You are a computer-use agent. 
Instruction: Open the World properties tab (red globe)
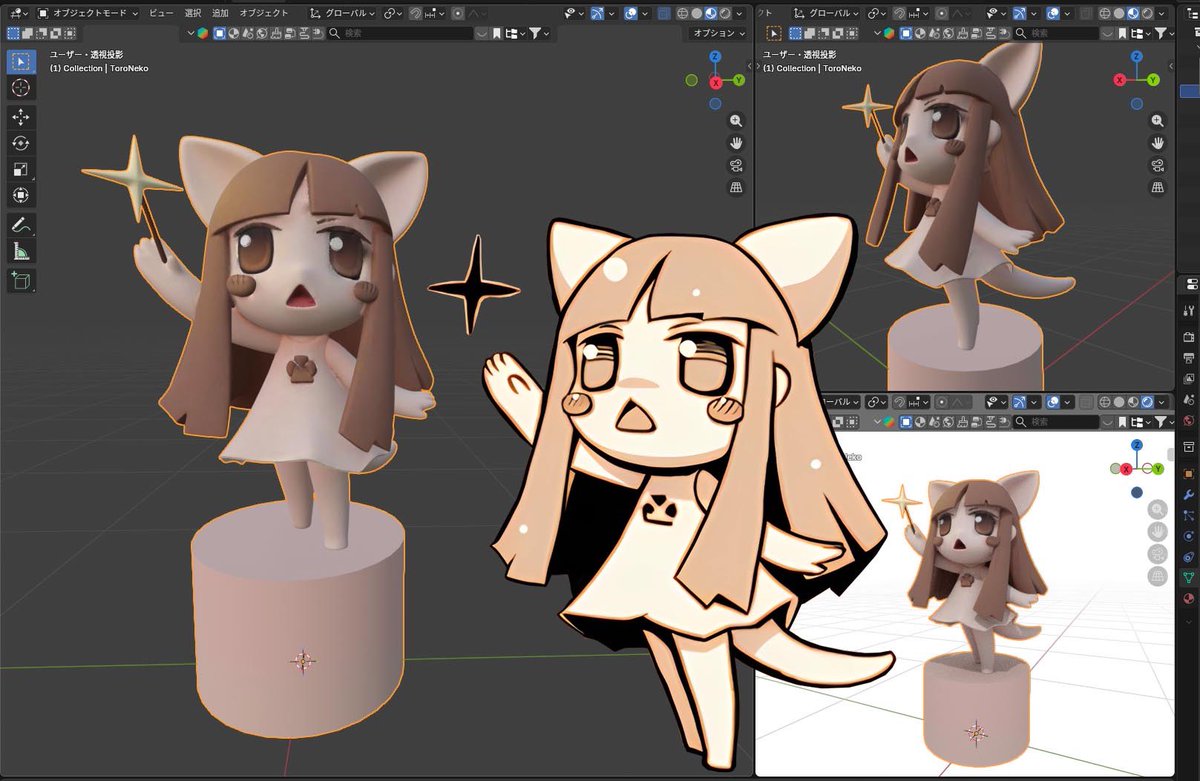coord(1189,421)
